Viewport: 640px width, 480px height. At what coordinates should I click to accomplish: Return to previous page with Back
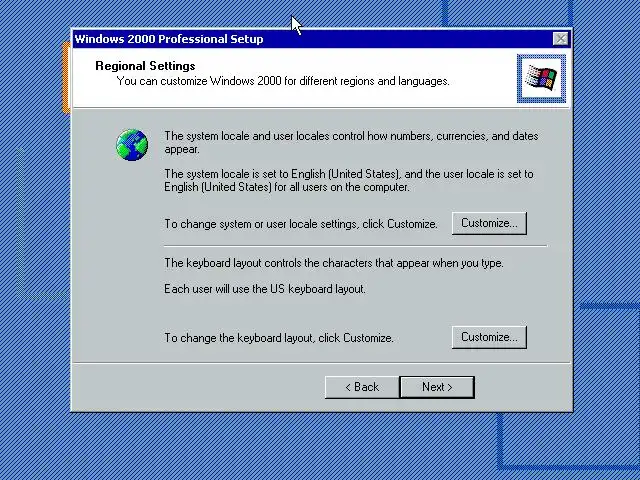click(x=362, y=387)
